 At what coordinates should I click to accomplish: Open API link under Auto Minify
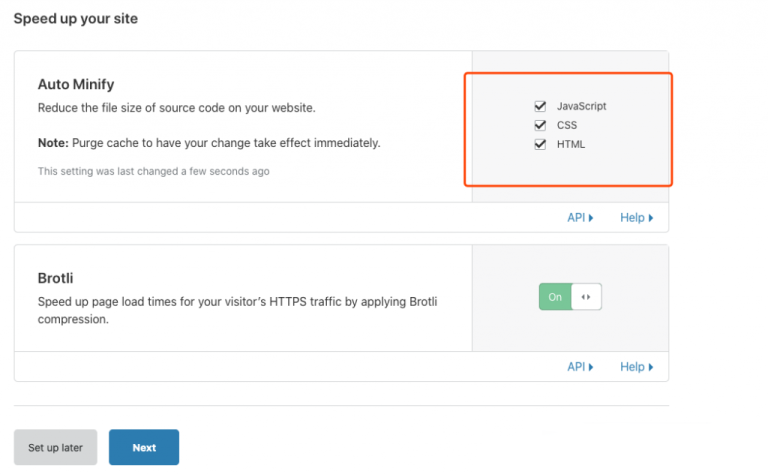(x=580, y=217)
